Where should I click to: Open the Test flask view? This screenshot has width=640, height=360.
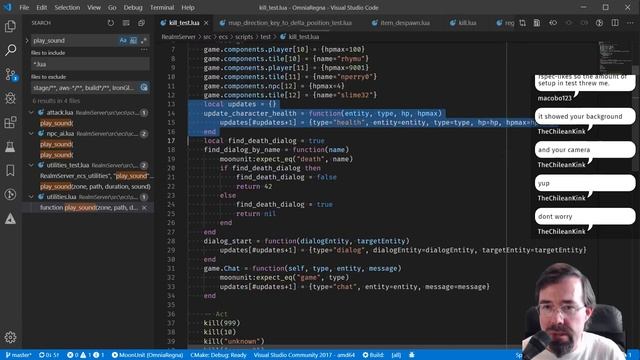tap(10, 147)
